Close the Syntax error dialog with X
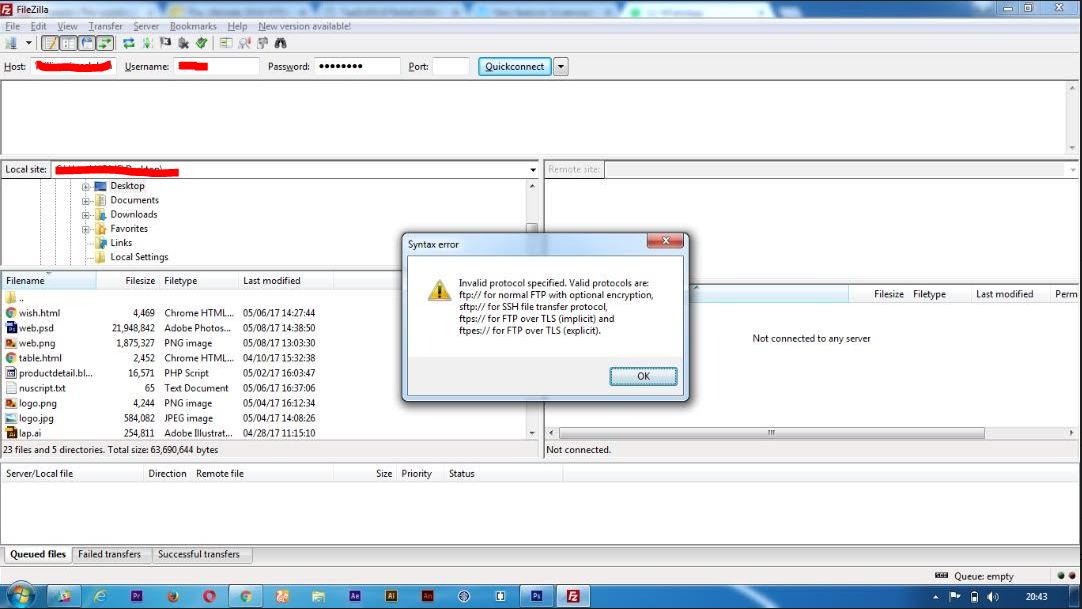The height and width of the screenshot is (609, 1082). [x=665, y=240]
